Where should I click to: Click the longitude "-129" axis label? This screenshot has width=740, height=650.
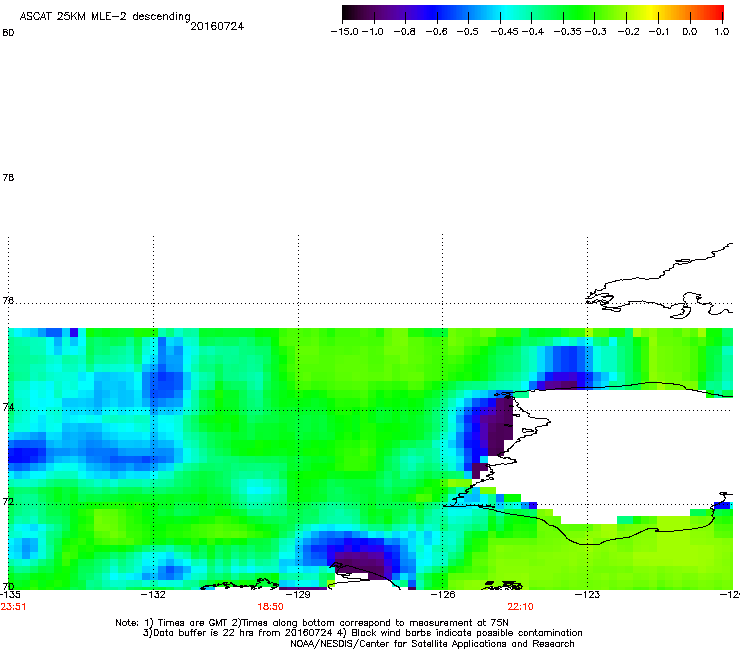click(298, 594)
